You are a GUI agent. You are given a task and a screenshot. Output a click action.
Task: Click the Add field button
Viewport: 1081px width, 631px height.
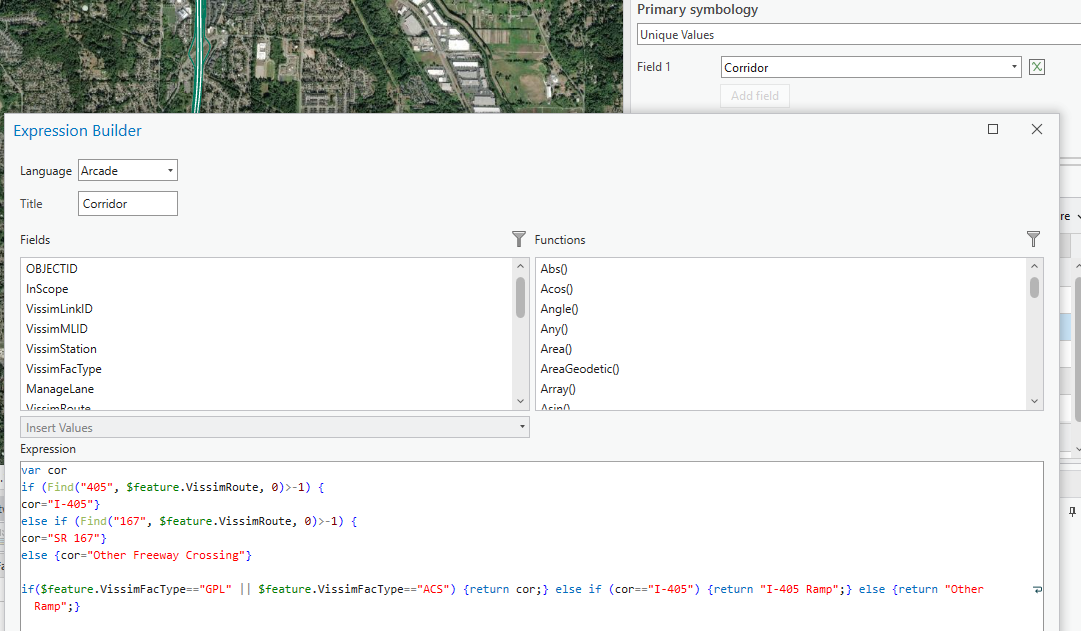[x=755, y=96]
